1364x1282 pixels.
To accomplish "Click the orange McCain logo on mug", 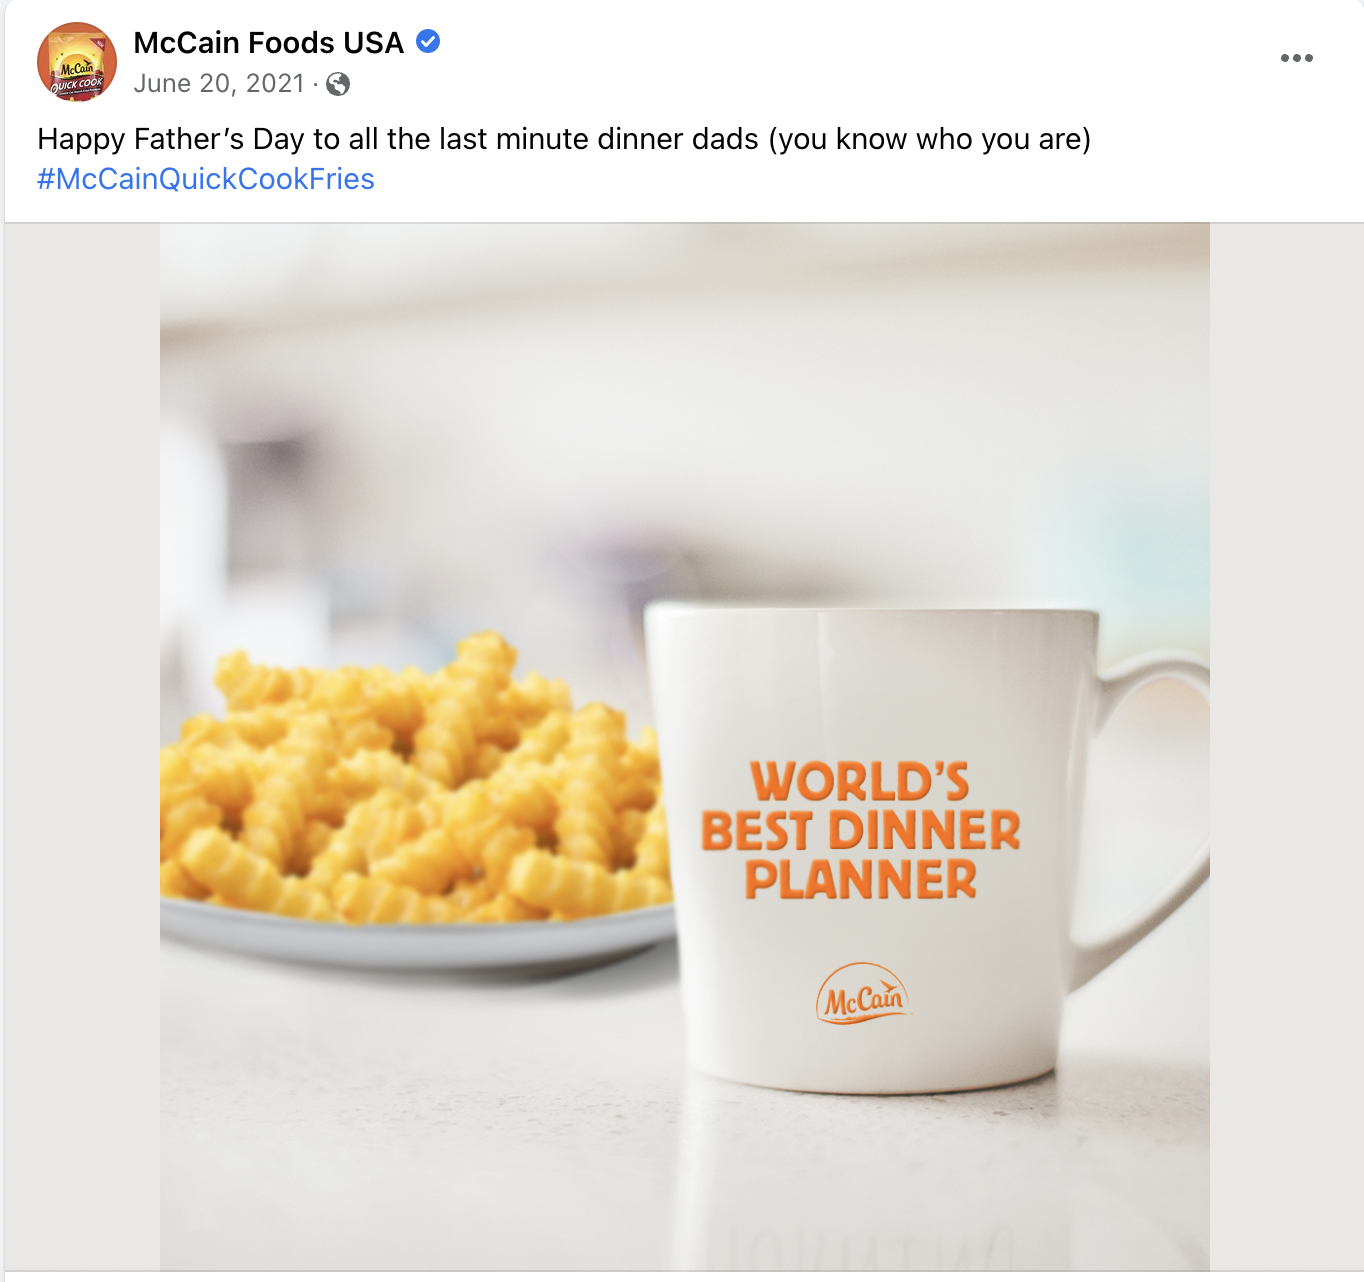I will click(862, 993).
